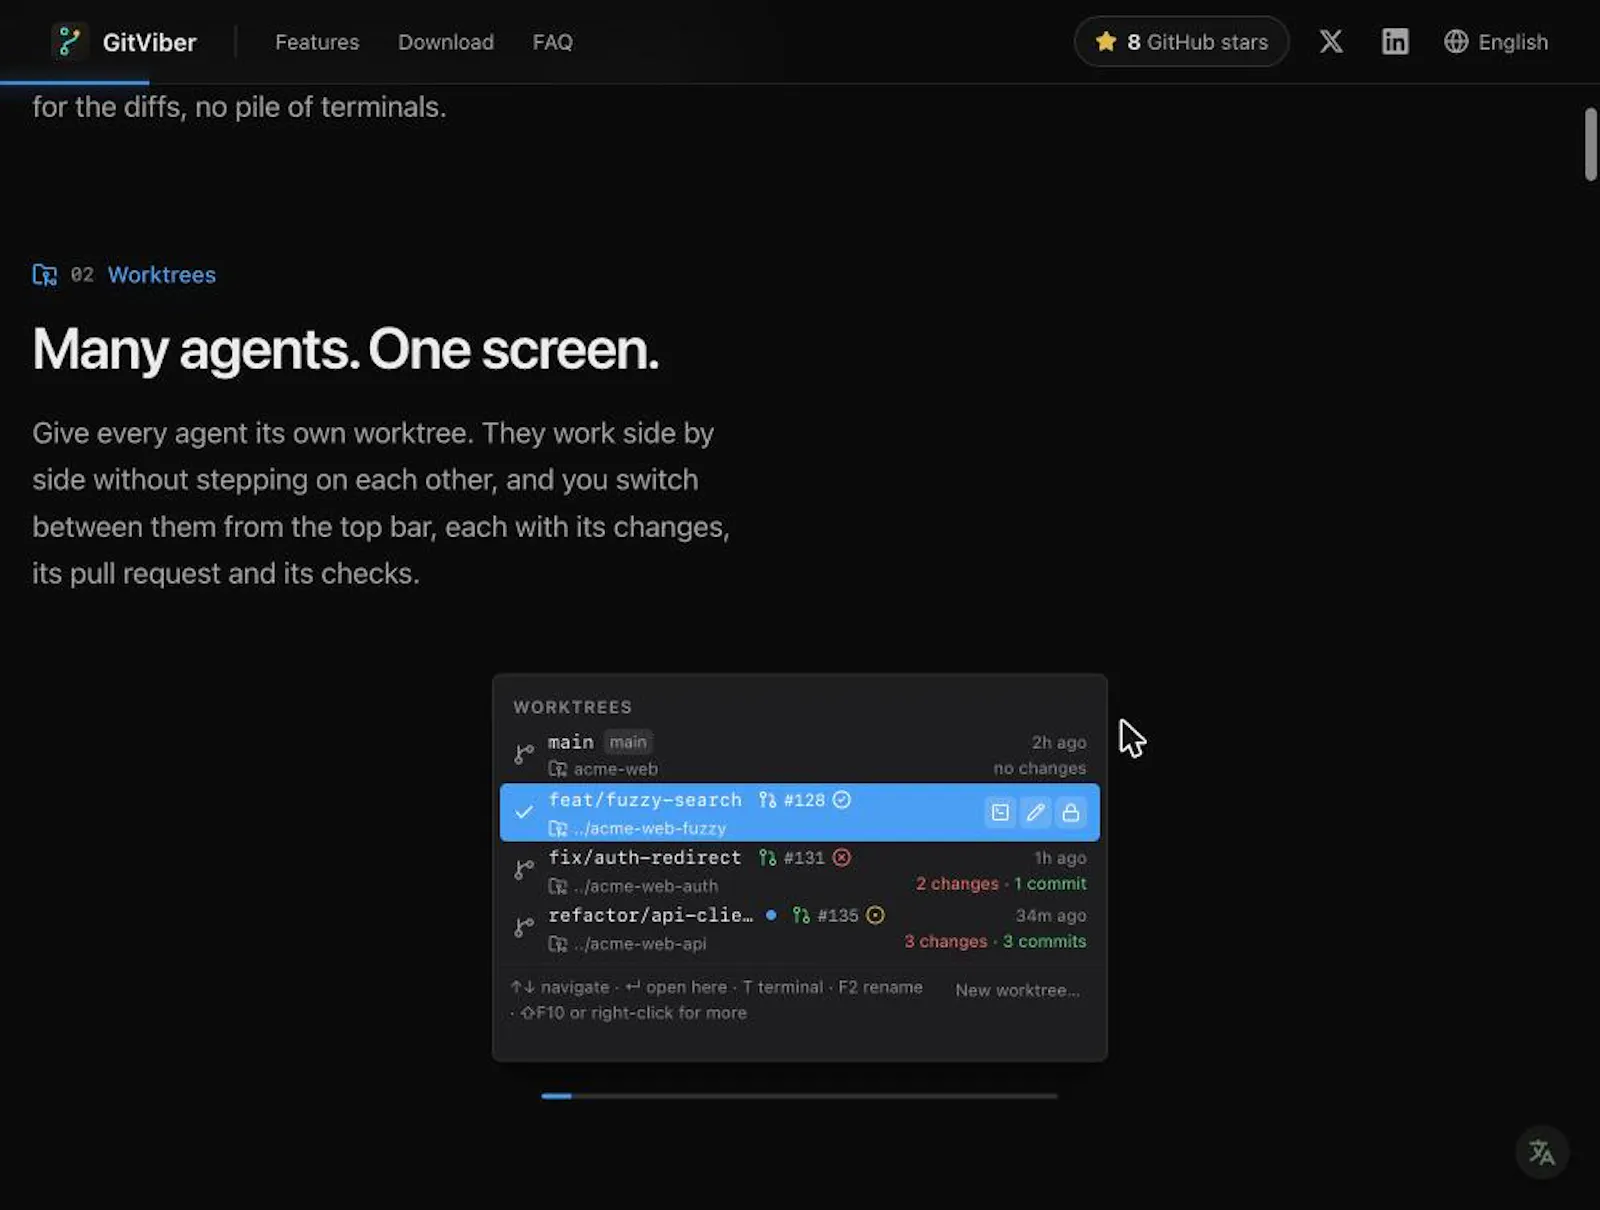This screenshot has height=1210, width=1600.
Task: Select the feat/fuzzy-search worktree row
Action: click(x=799, y=812)
